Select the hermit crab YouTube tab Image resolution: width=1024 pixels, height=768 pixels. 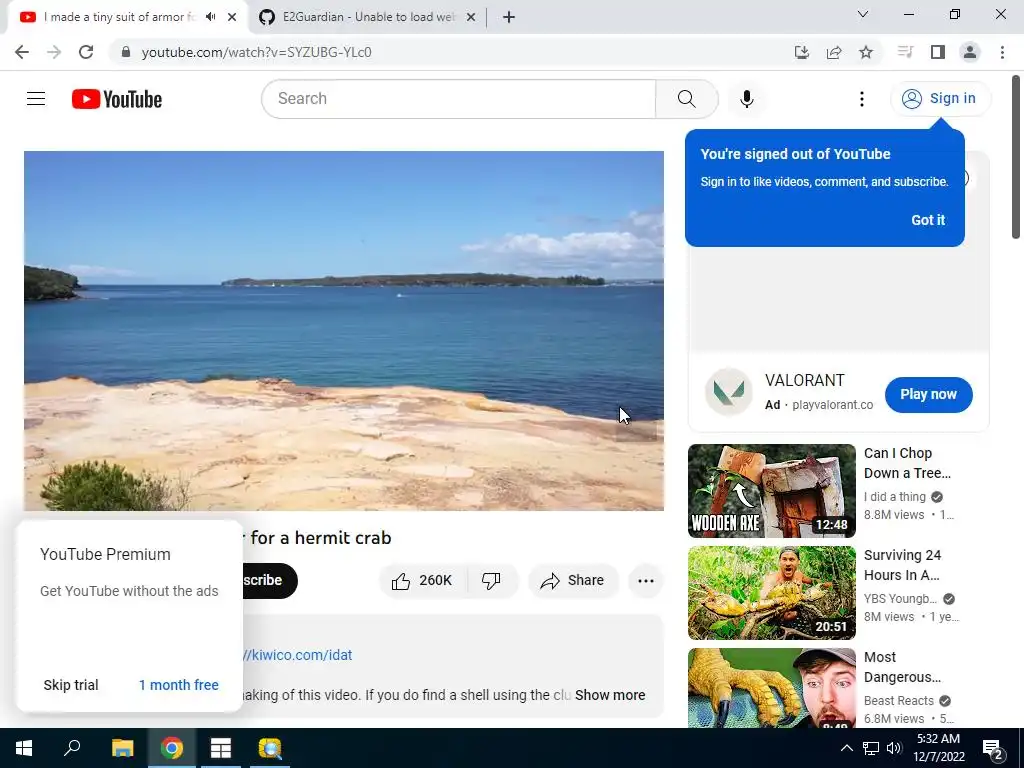point(118,17)
